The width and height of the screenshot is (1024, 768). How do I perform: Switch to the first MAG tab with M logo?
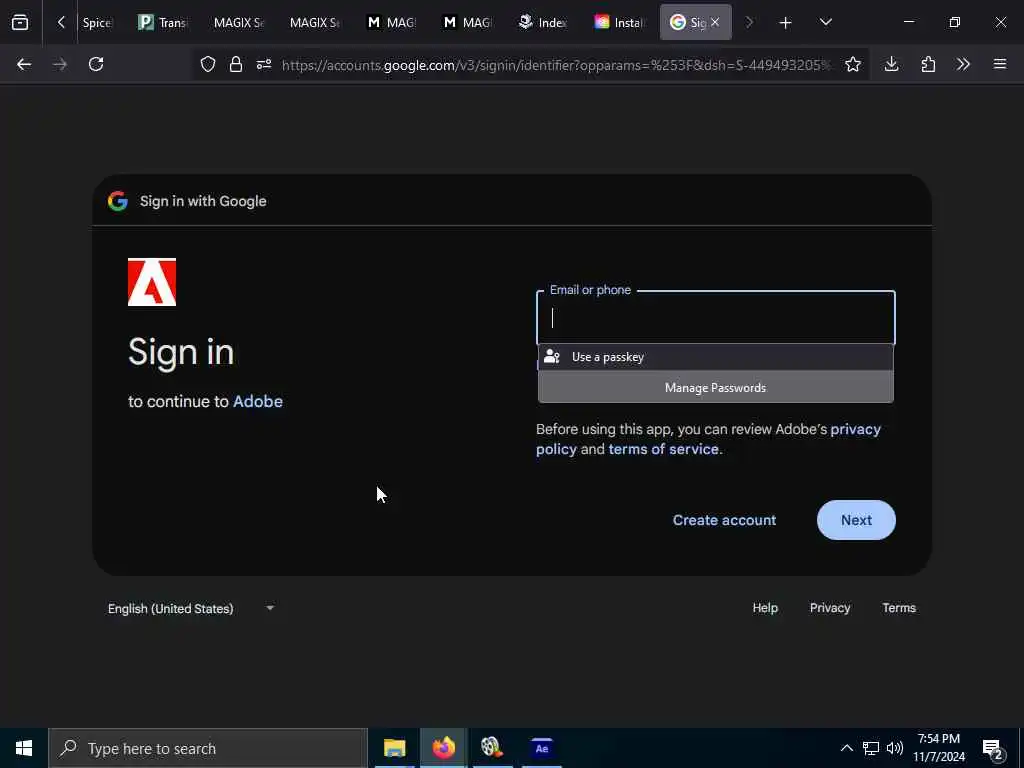pyautogui.click(x=391, y=23)
